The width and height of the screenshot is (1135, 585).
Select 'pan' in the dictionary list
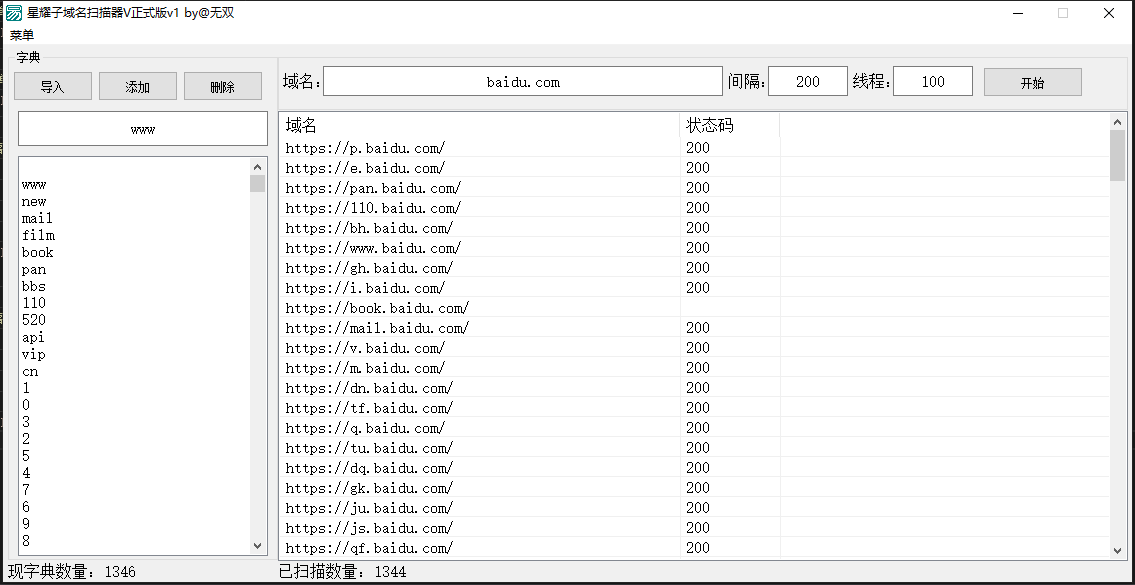(34, 269)
